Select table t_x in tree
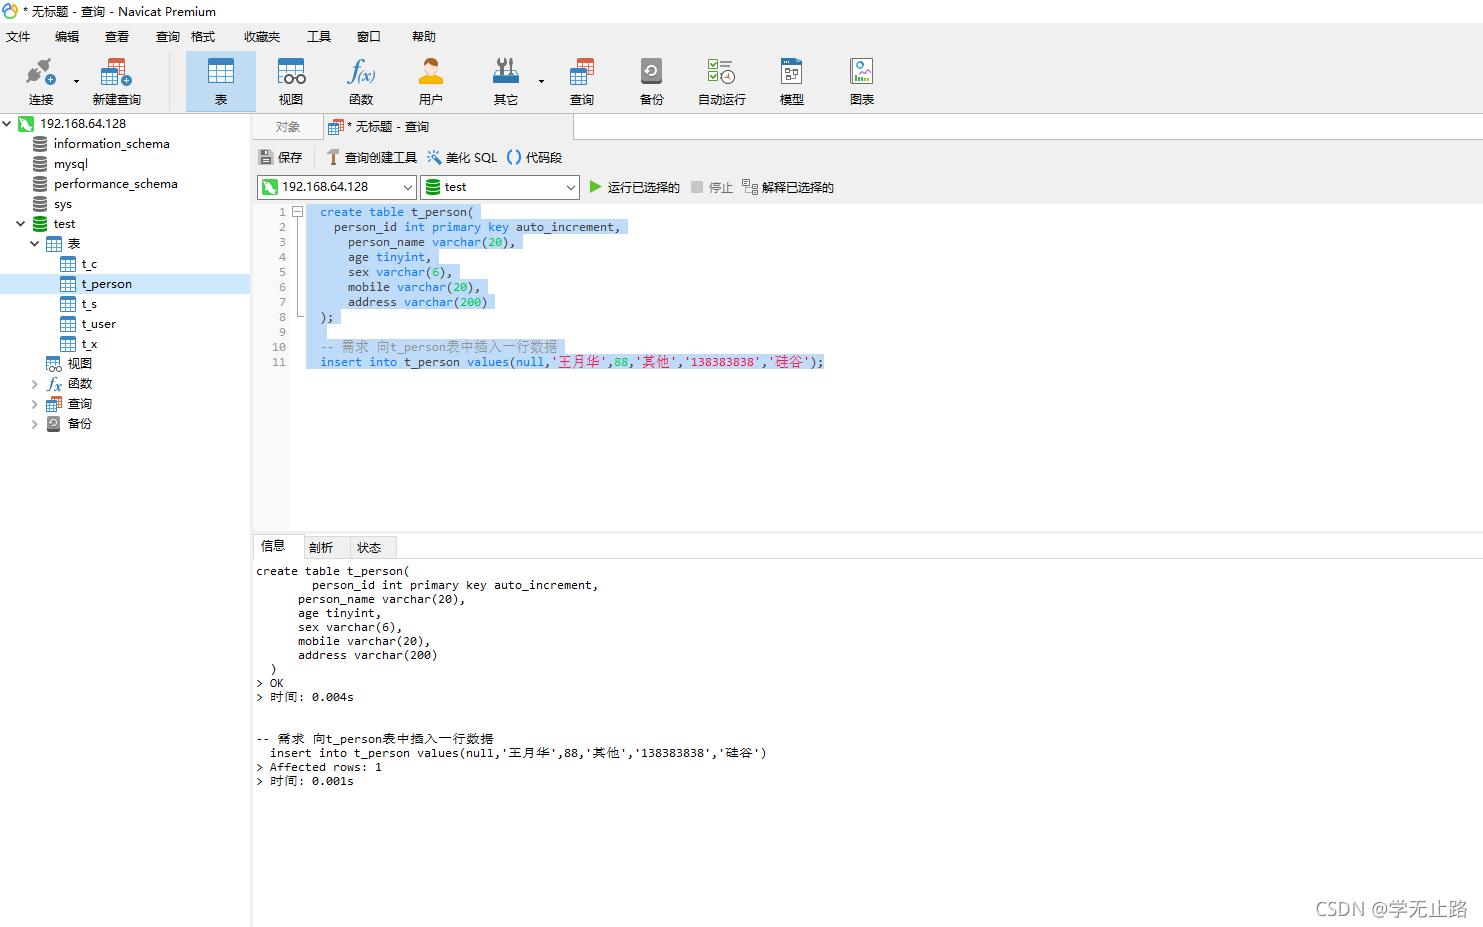The width and height of the screenshot is (1483, 927). tap(89, 344)
